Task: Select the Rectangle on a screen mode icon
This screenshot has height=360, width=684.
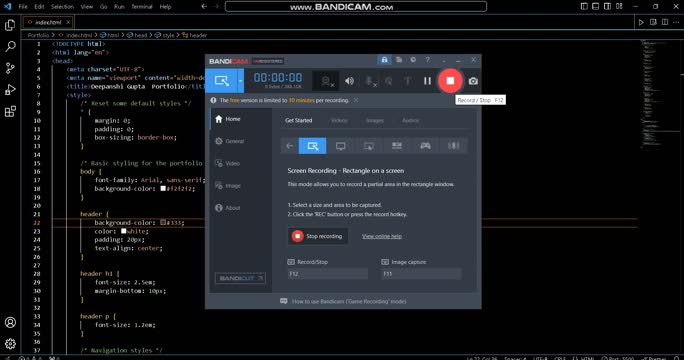Action: click(x=312, y=146)
